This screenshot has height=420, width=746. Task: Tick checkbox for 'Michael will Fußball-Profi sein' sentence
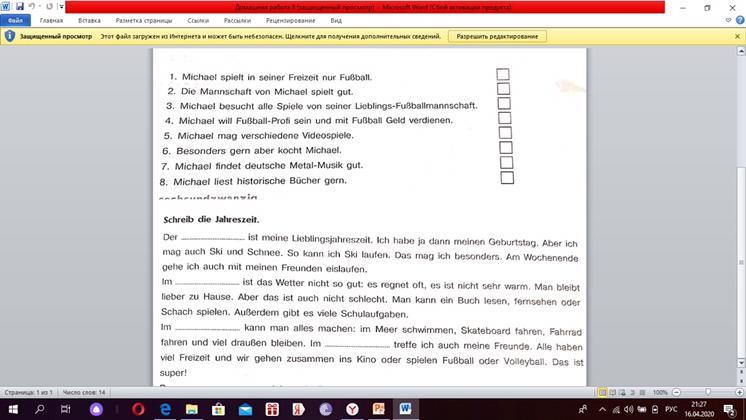coord(504,118)
